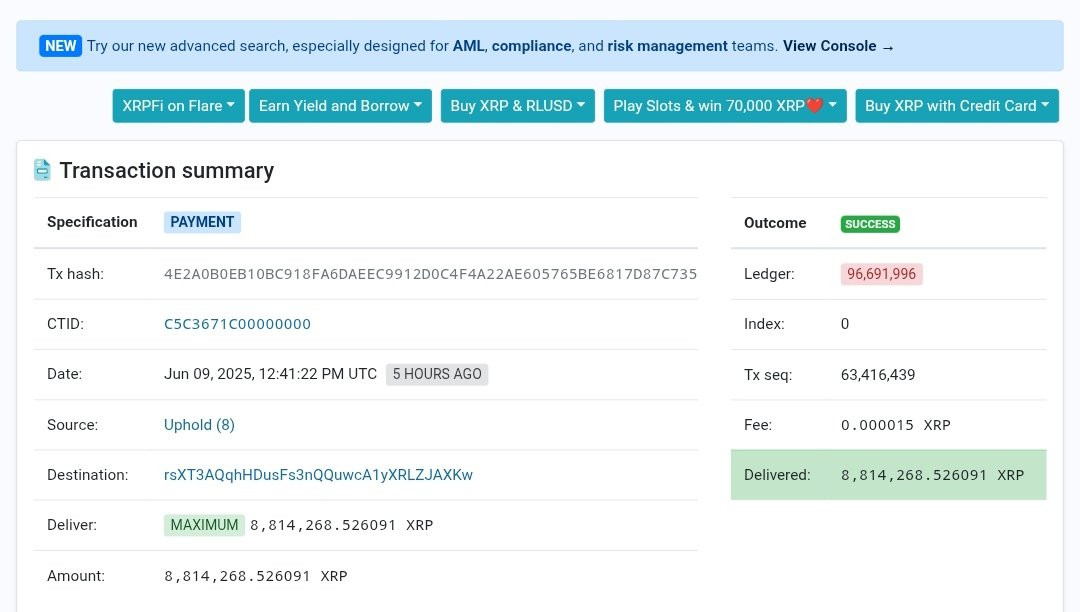Open the CTID C5C3671C00000000 link

click(x=237, y=324)
